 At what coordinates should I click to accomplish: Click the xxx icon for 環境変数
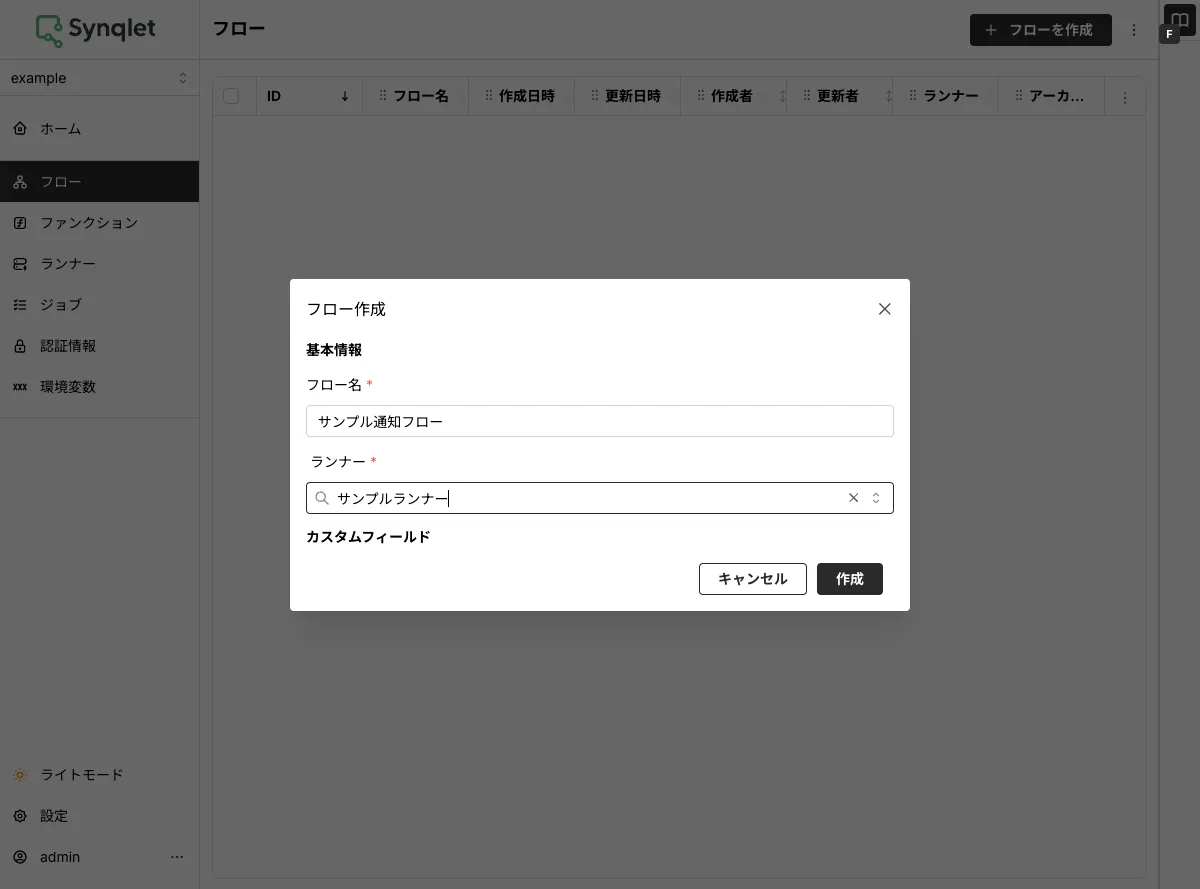click(x=20, y=387)
